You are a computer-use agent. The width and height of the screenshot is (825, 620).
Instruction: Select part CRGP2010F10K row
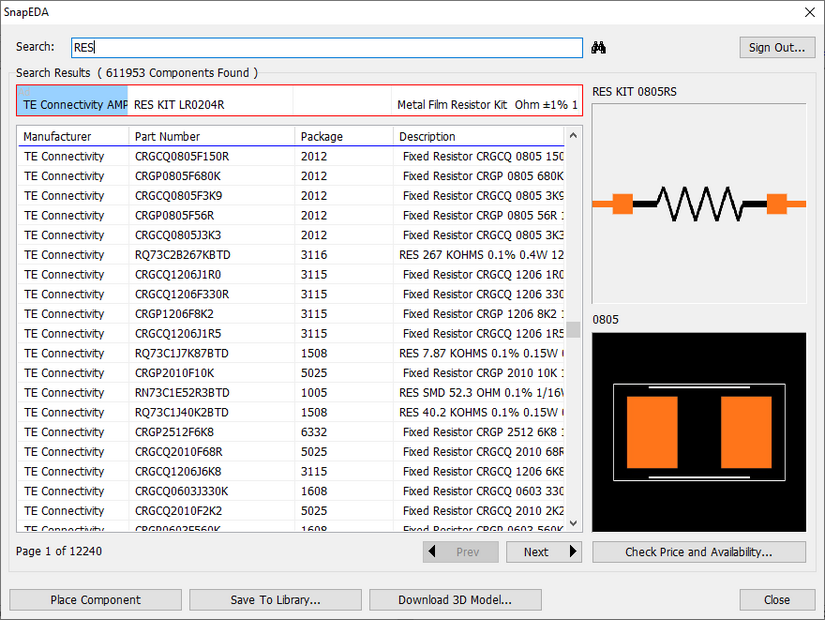[x=291, y=373]
